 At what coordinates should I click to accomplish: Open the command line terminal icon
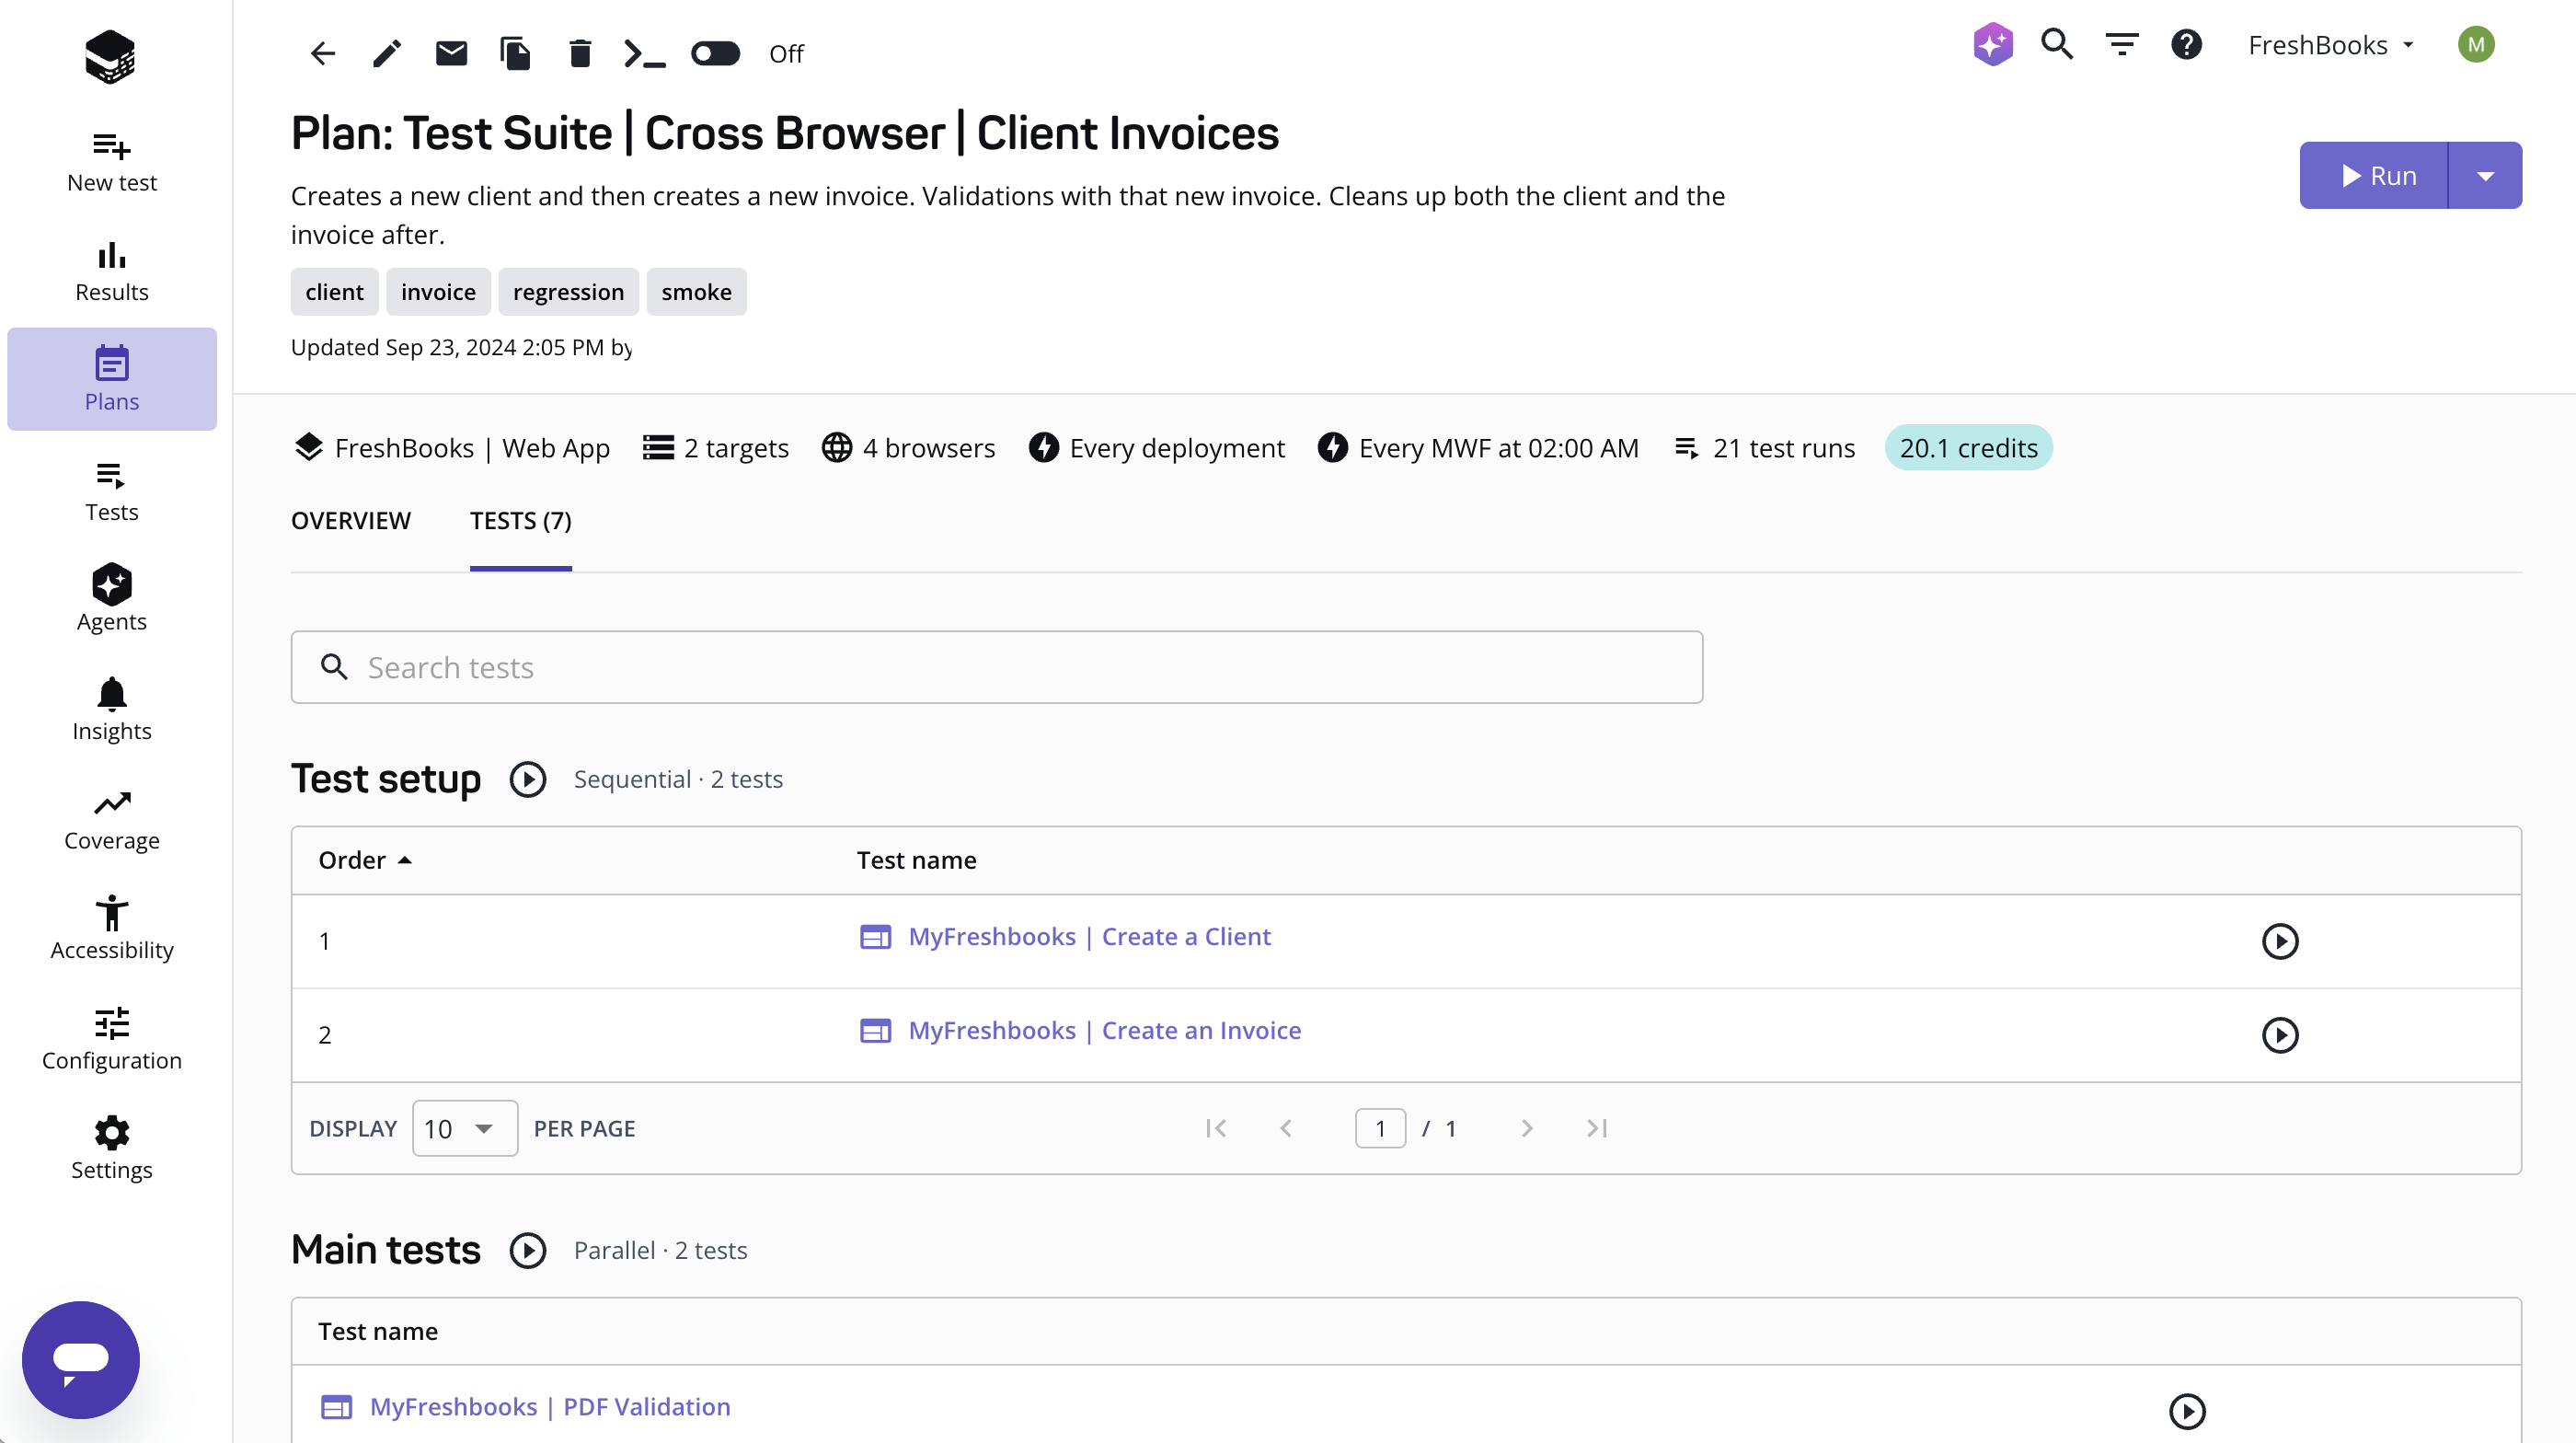coord(644,53)
